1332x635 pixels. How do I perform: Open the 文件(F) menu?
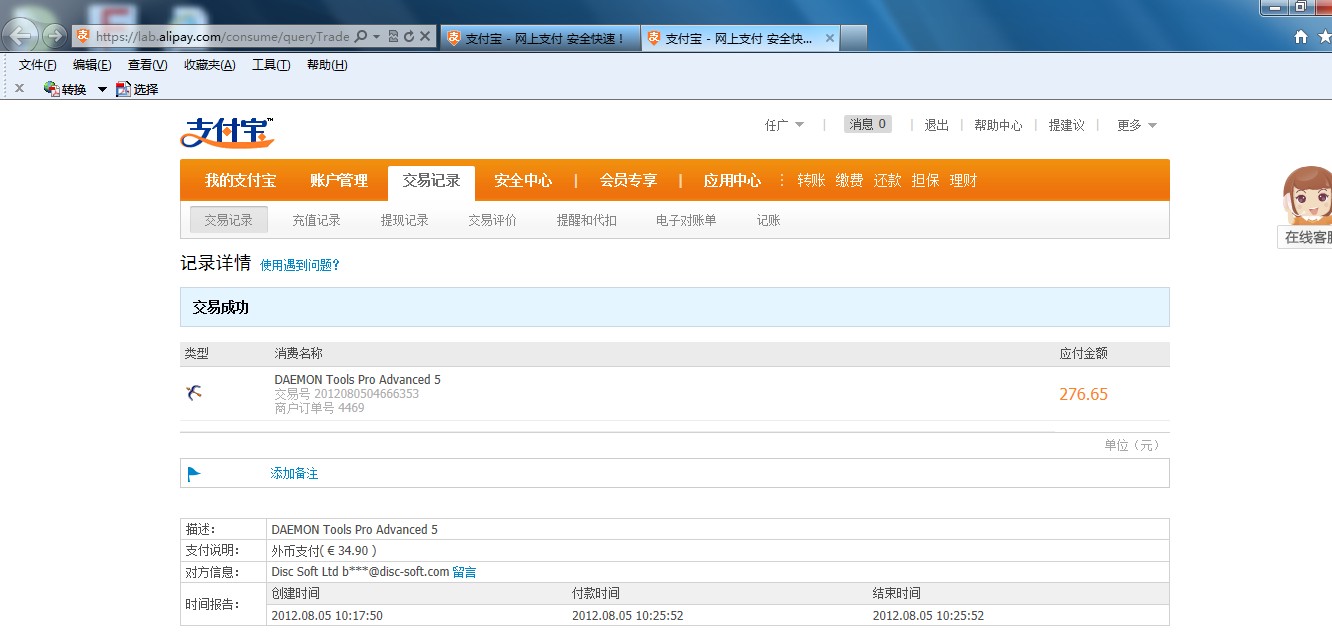tap(38, 65)
